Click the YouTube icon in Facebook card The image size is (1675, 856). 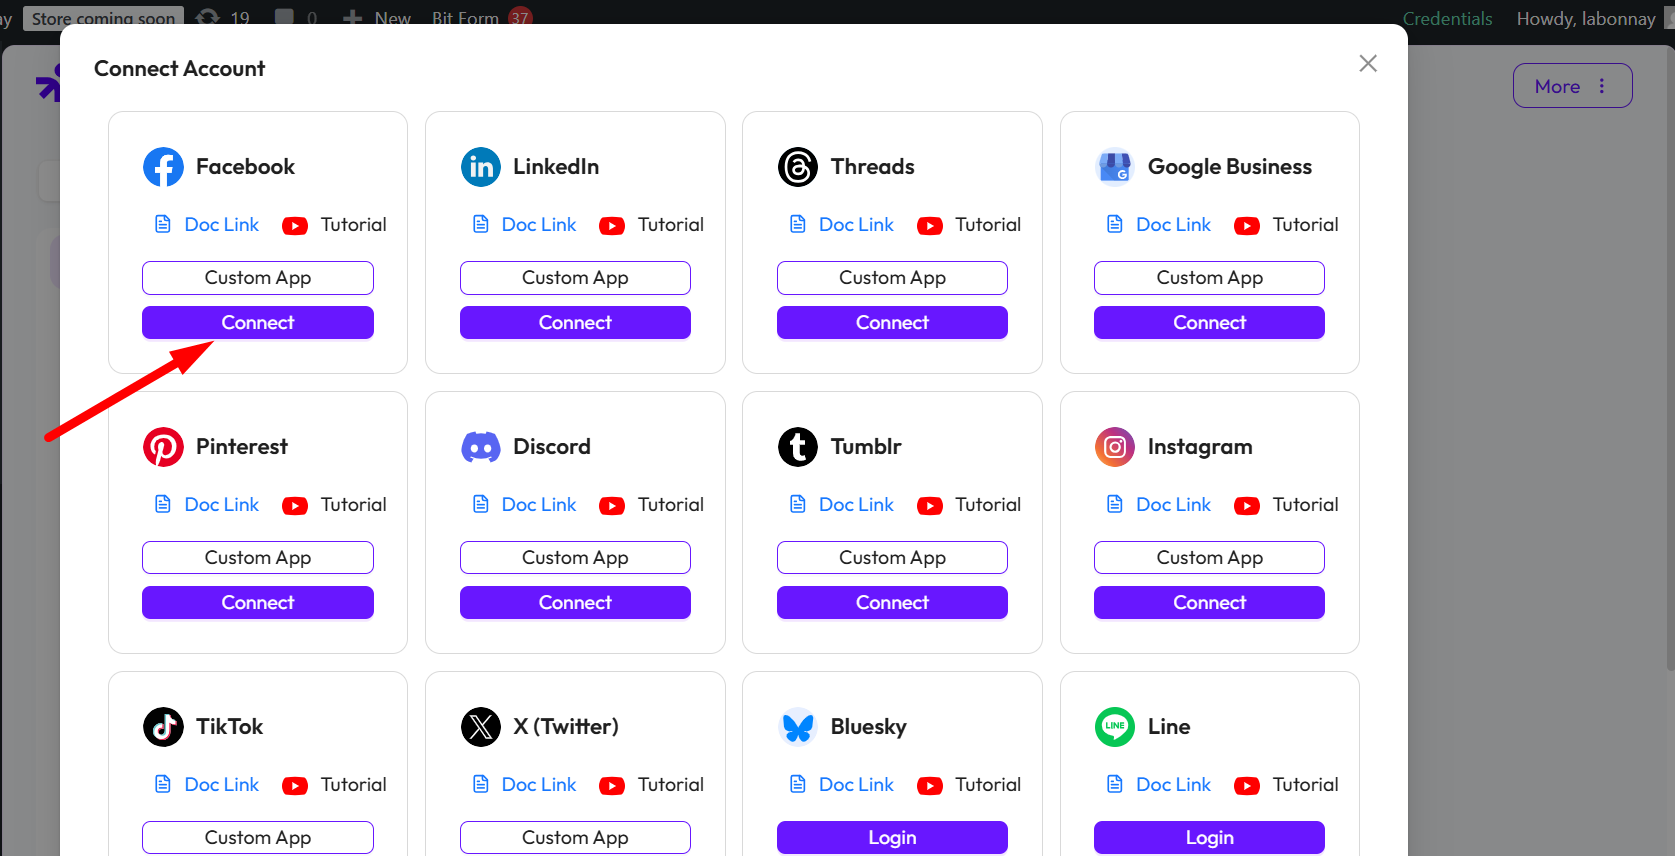295,226
